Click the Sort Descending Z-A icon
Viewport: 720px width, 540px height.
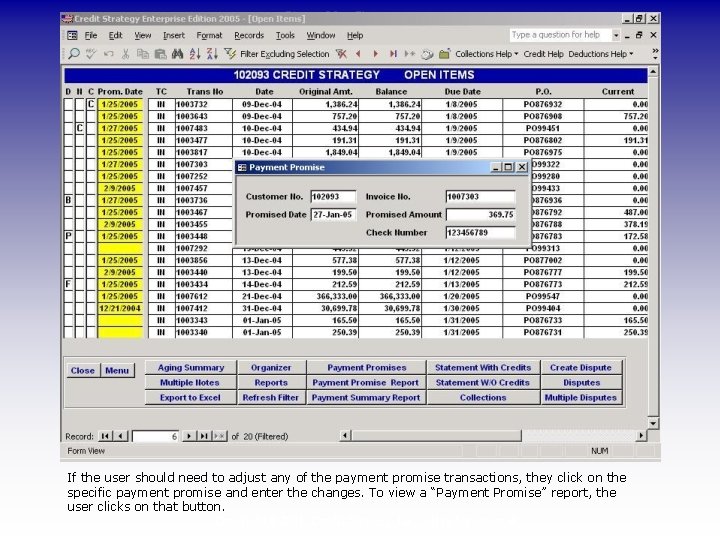click(212, 54)
